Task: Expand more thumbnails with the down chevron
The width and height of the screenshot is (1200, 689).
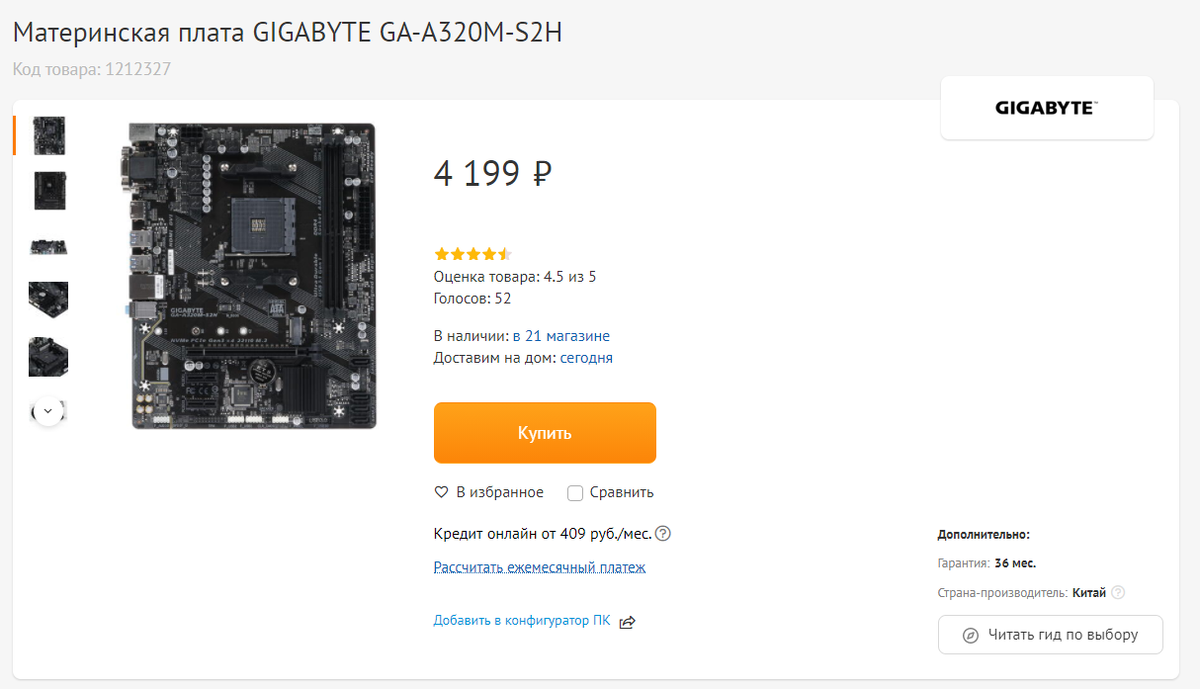Action: point(48,411)
